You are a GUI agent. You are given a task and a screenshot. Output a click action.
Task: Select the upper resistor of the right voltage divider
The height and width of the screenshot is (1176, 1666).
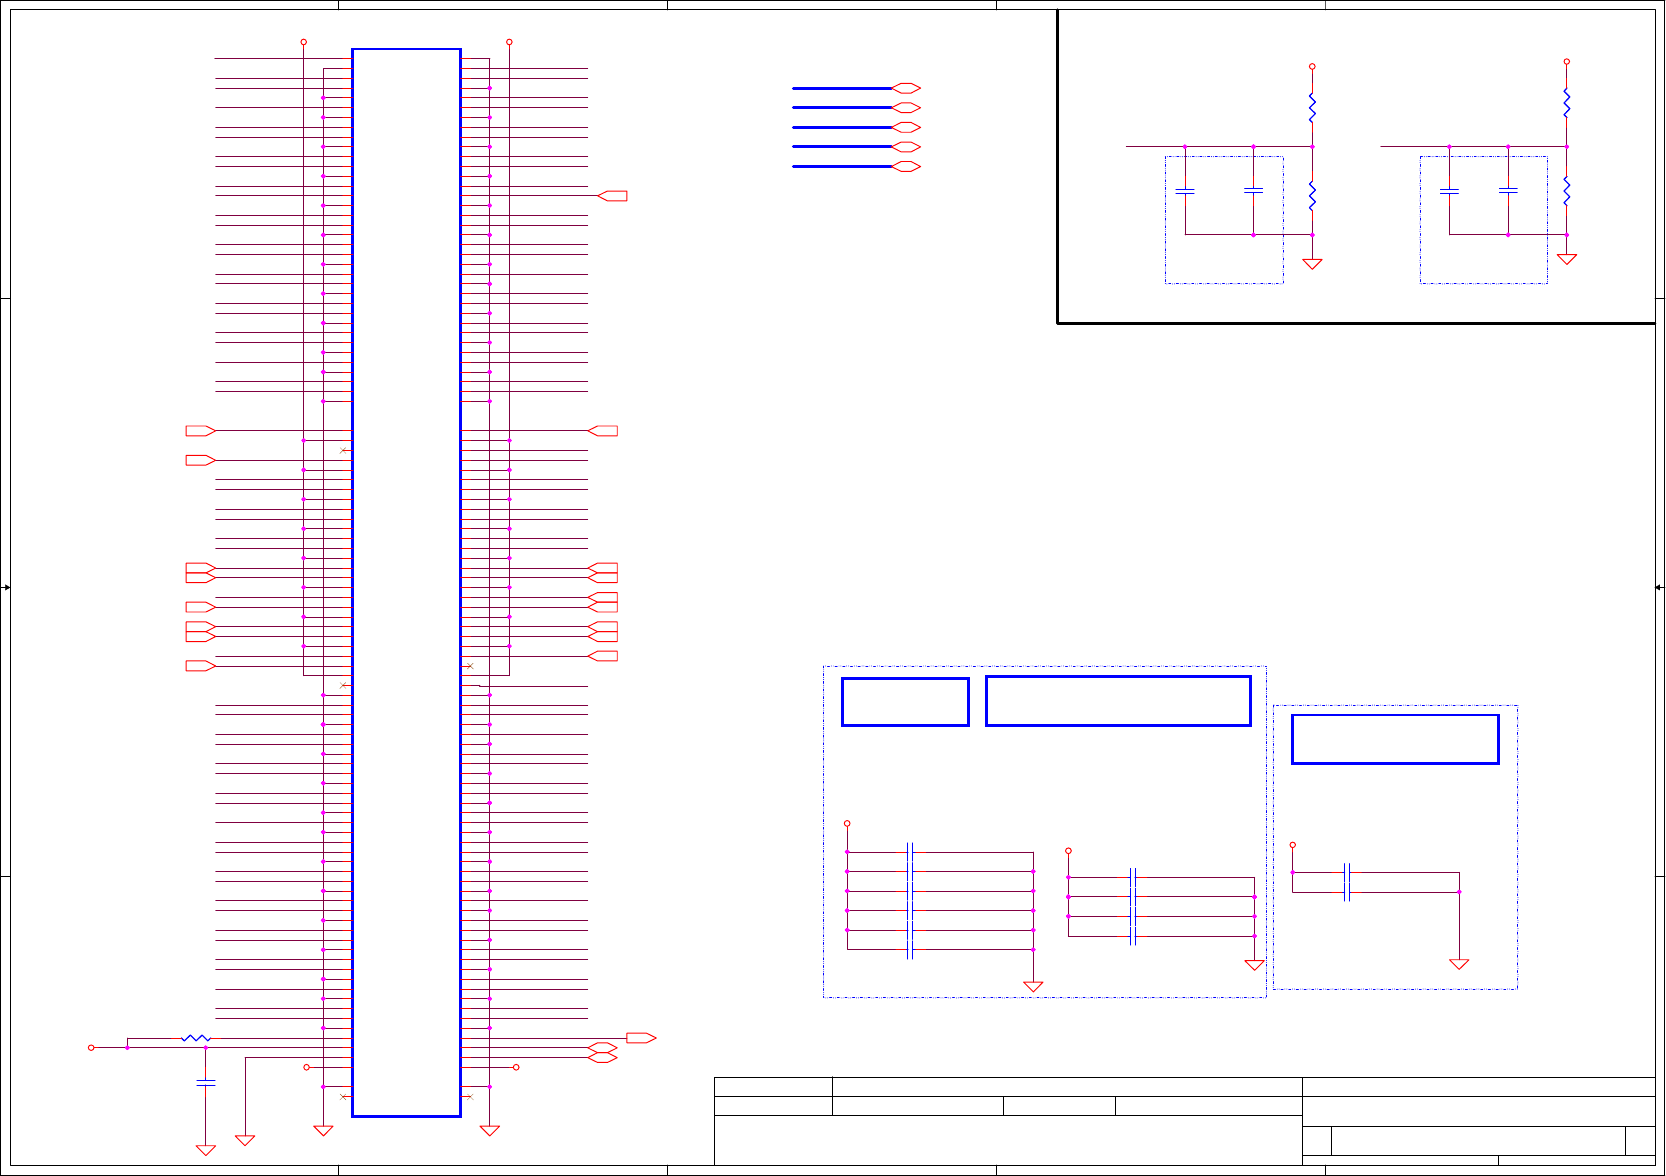[1566, 103]
